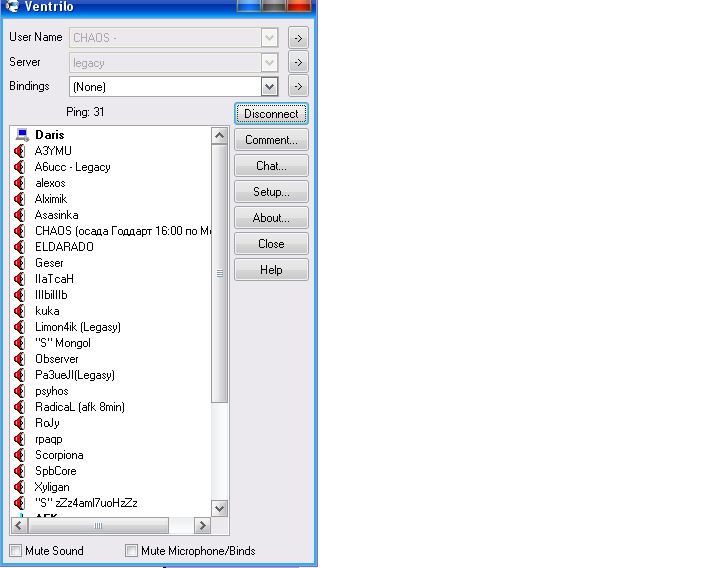Click the speaker icon next to alexos

point(19,183)
